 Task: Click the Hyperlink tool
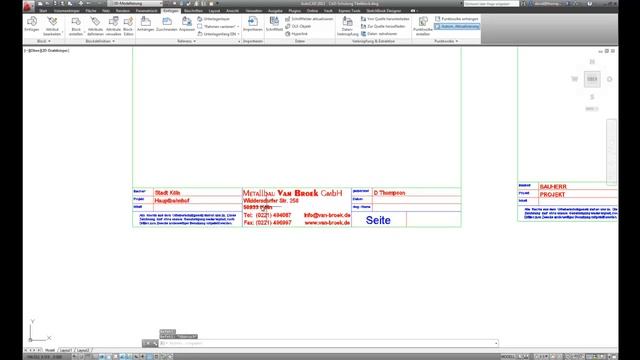296,34
